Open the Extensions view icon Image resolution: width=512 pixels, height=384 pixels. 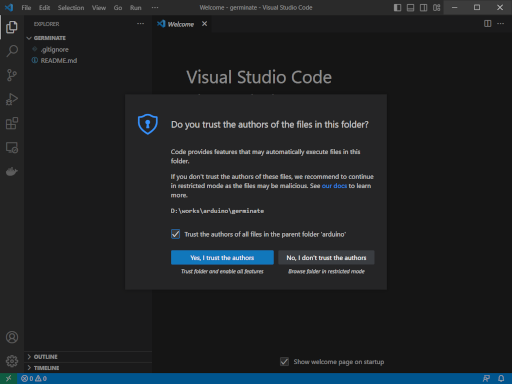point(12,123)
